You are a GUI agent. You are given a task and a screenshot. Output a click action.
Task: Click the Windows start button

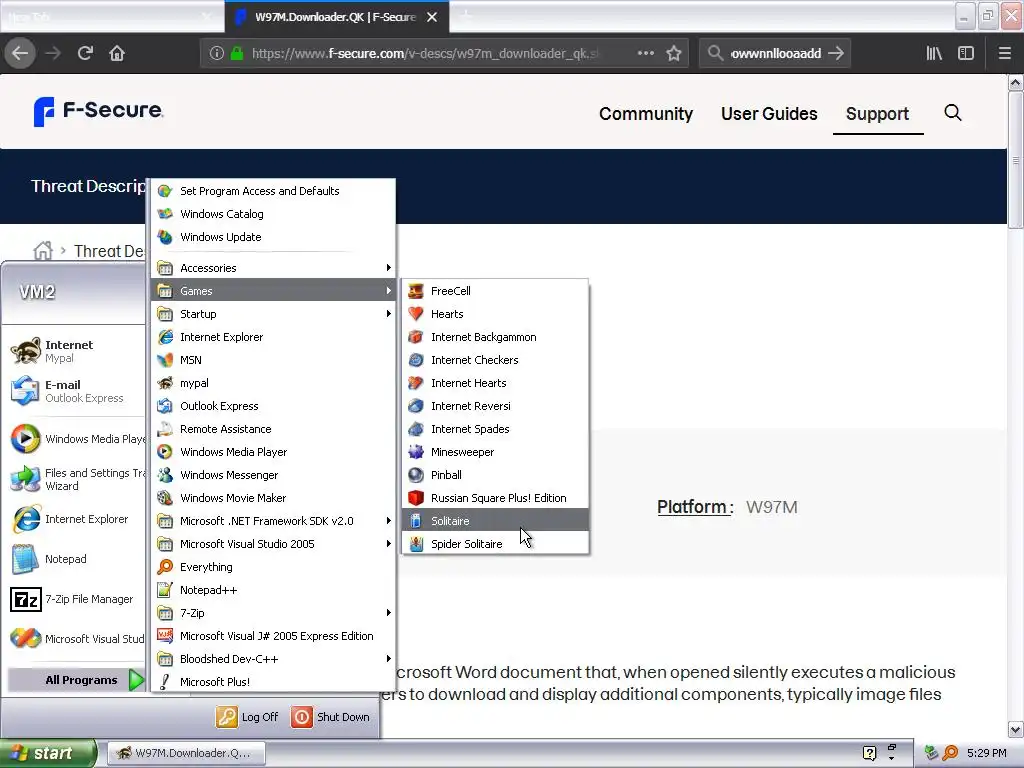[47, 753]
